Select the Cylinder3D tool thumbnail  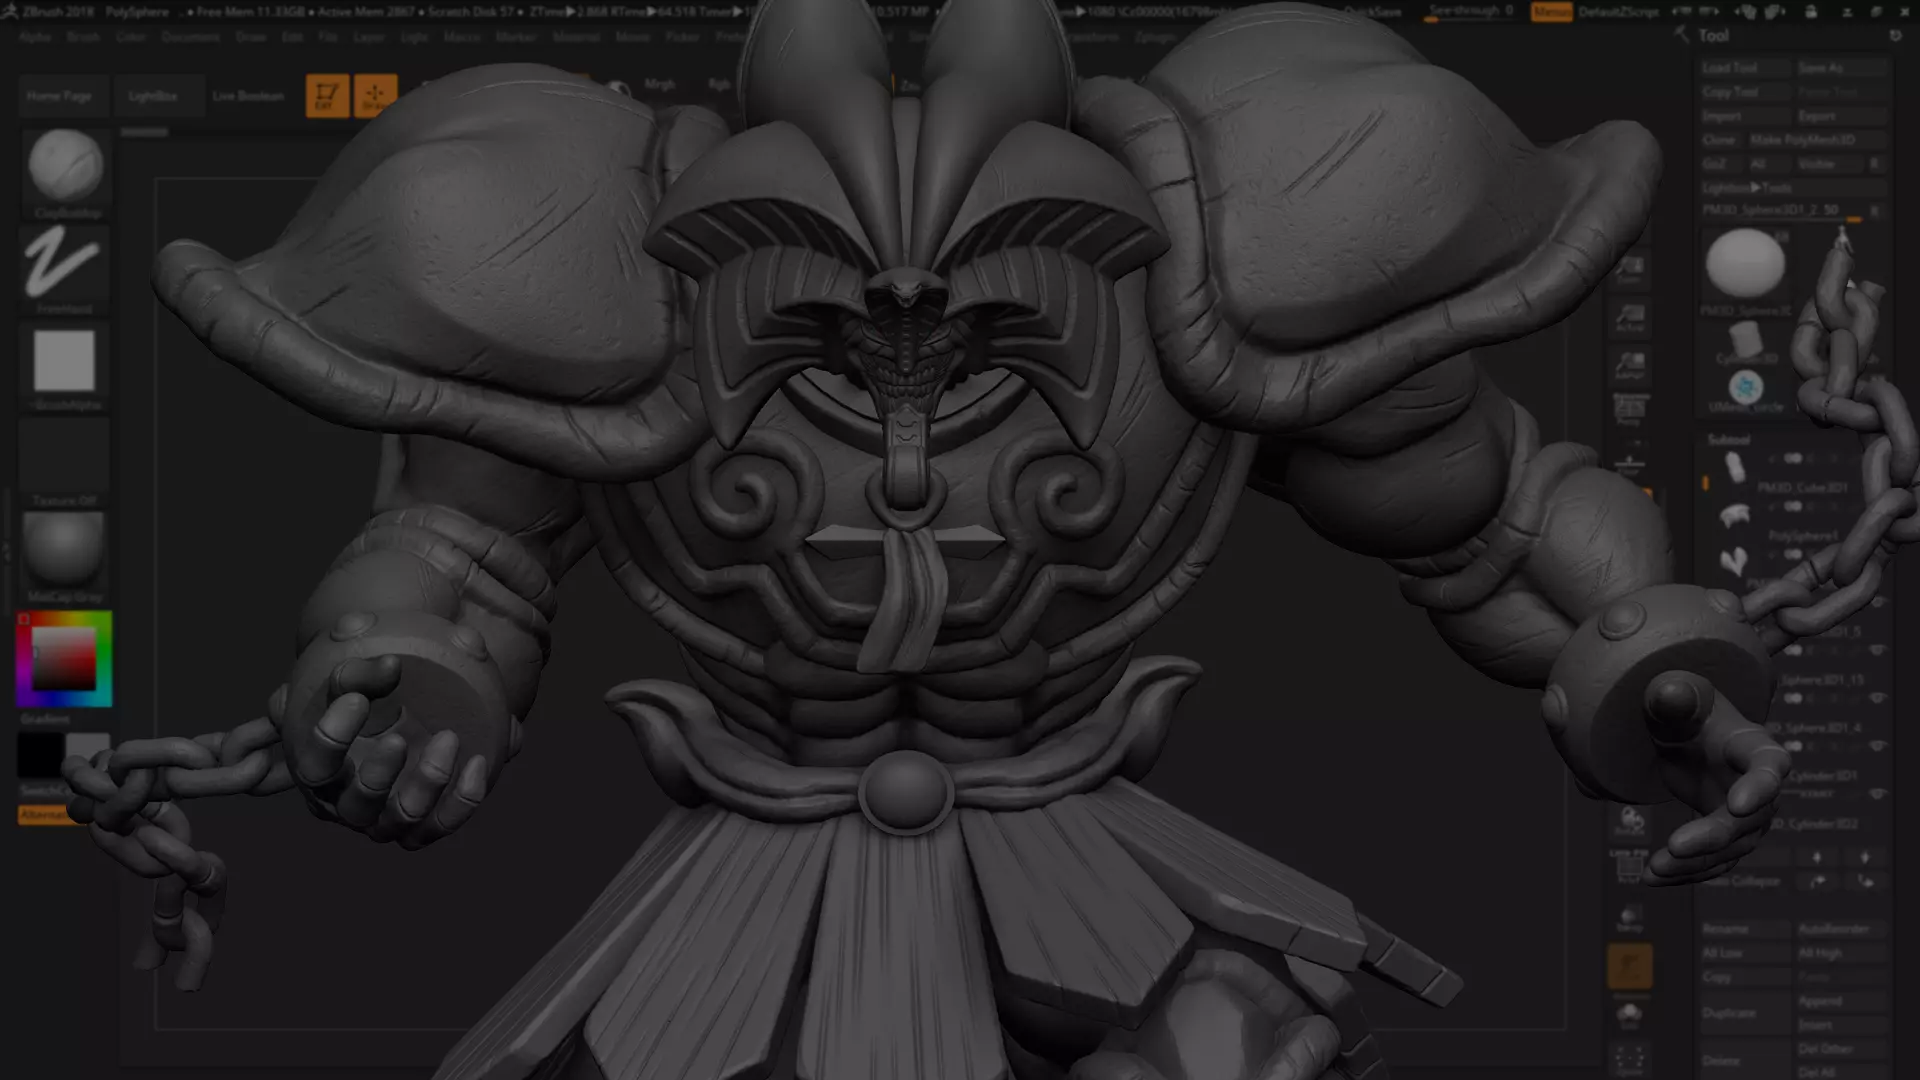(1747, 343)
